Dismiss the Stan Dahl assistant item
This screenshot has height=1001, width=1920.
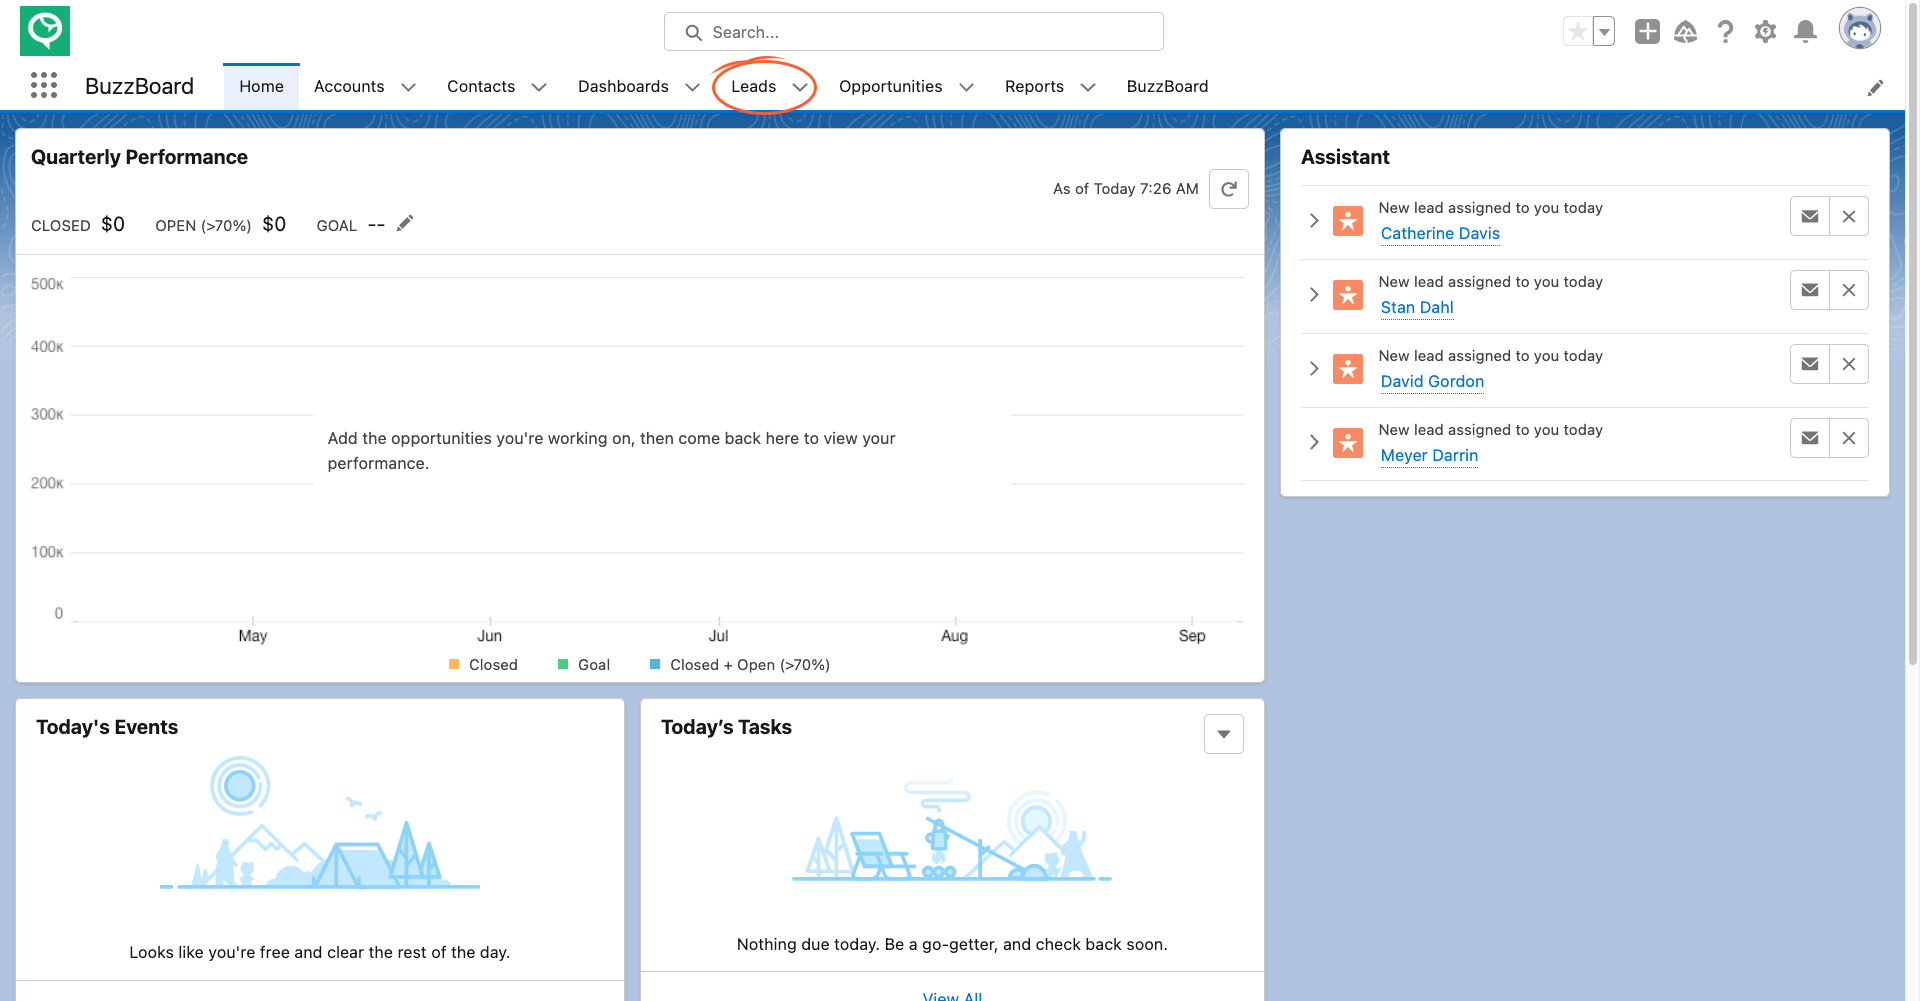coord(1849,290)
